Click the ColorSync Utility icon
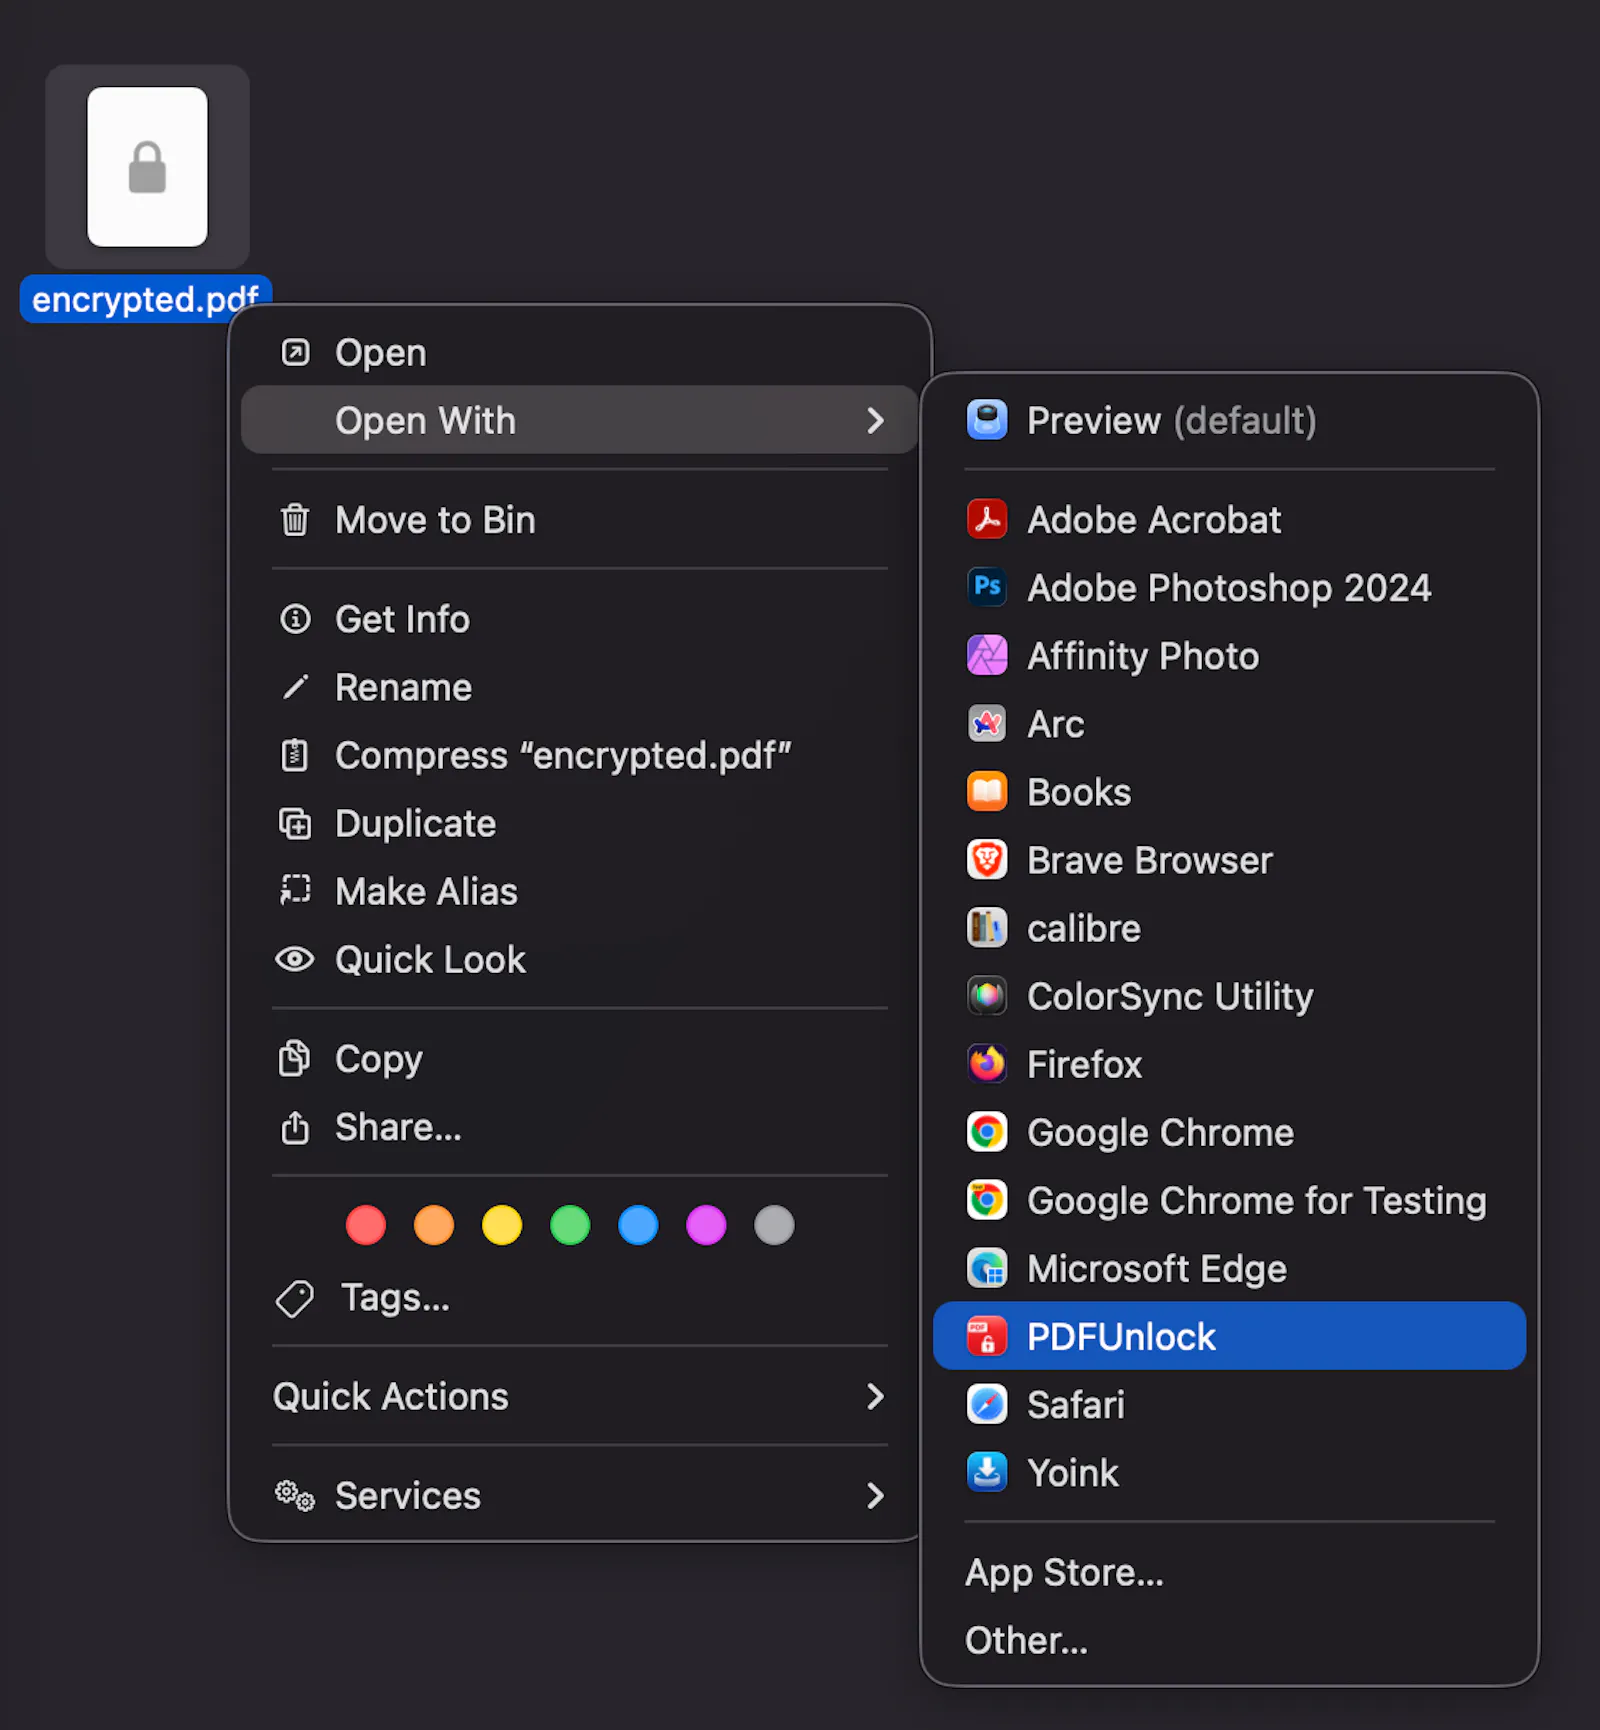This screenshot has height=1730, width=1600. [987, 995]
